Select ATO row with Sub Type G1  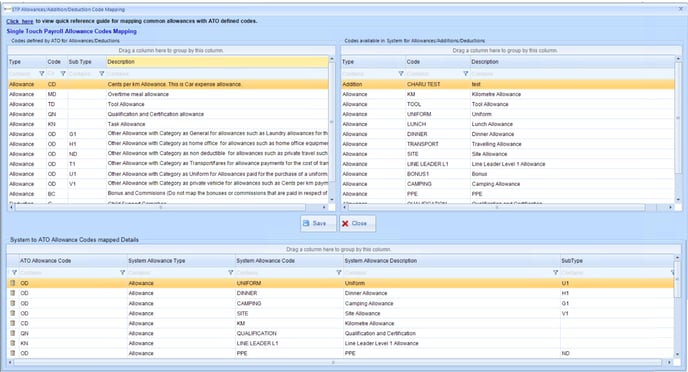coord(168,134)
